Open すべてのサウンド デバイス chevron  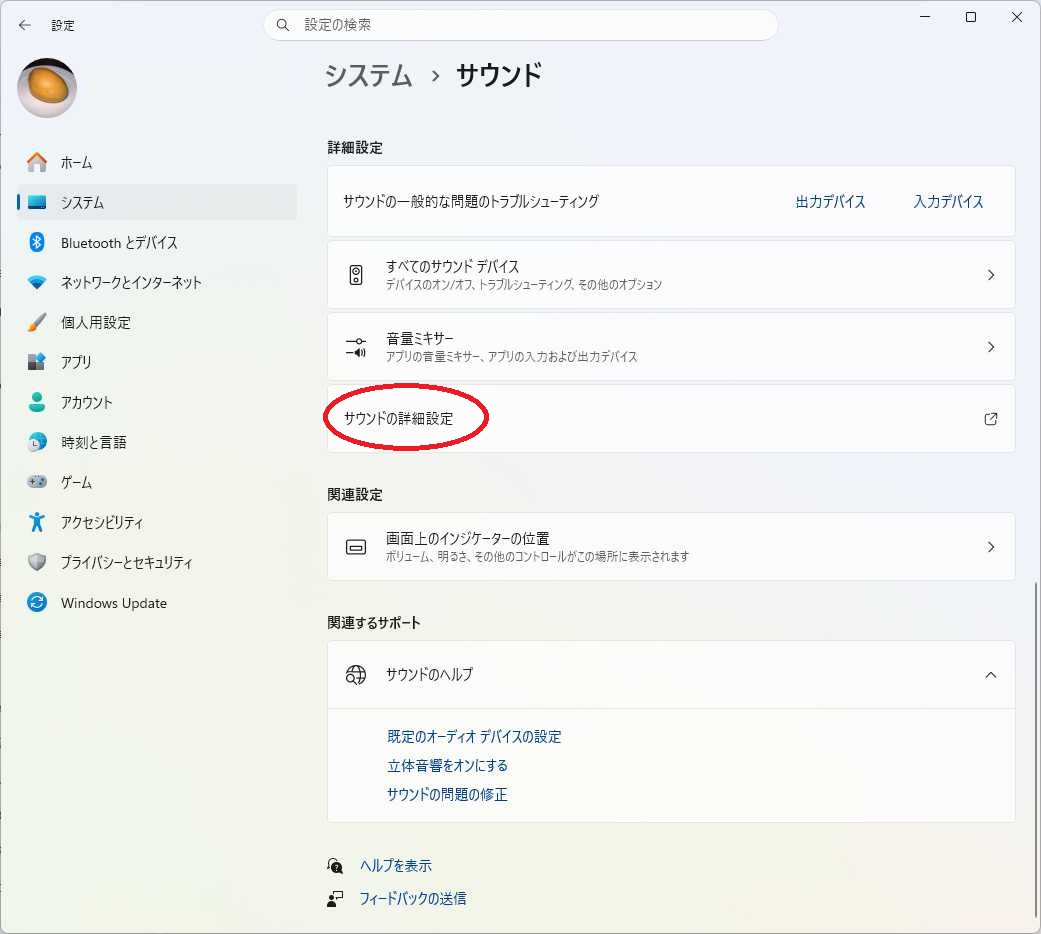click(x=991, y=275)
